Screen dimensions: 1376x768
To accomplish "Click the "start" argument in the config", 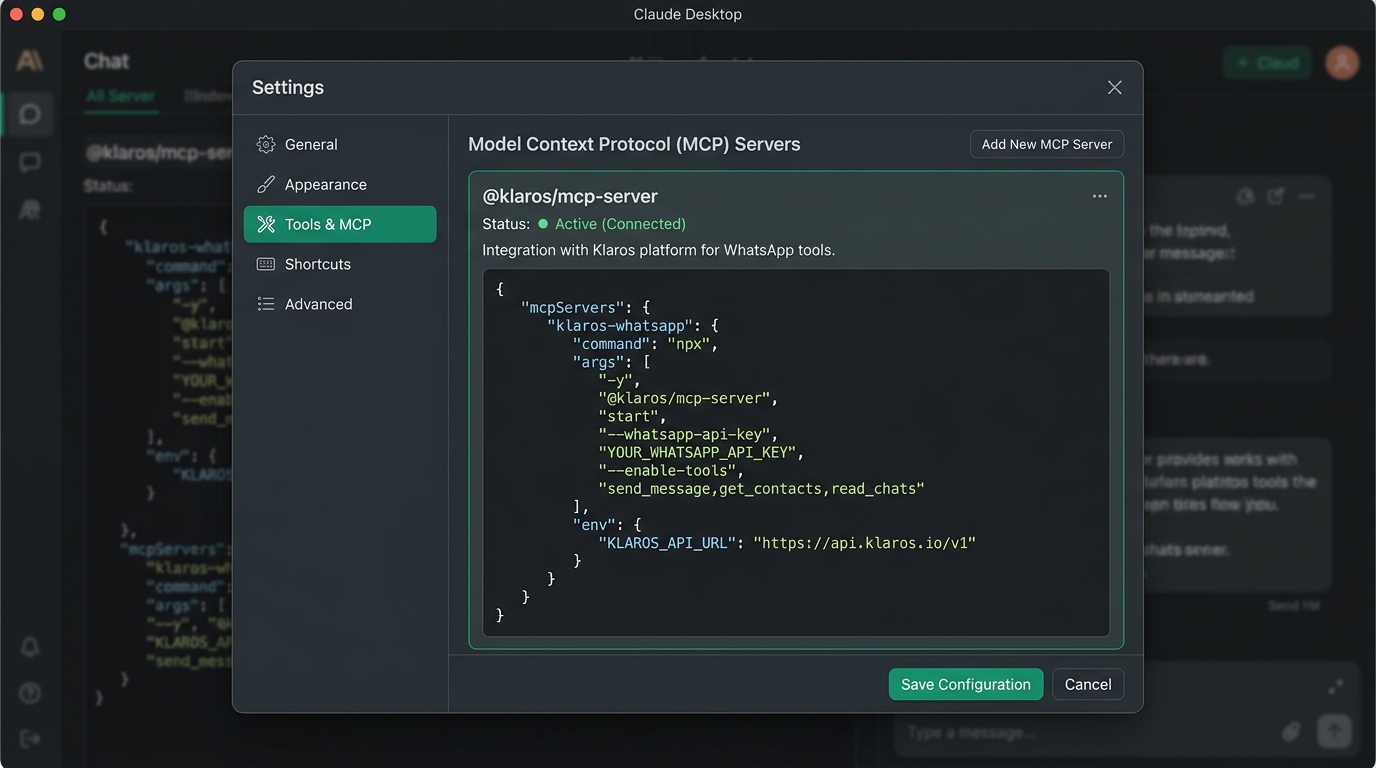I will click(629, 416).
